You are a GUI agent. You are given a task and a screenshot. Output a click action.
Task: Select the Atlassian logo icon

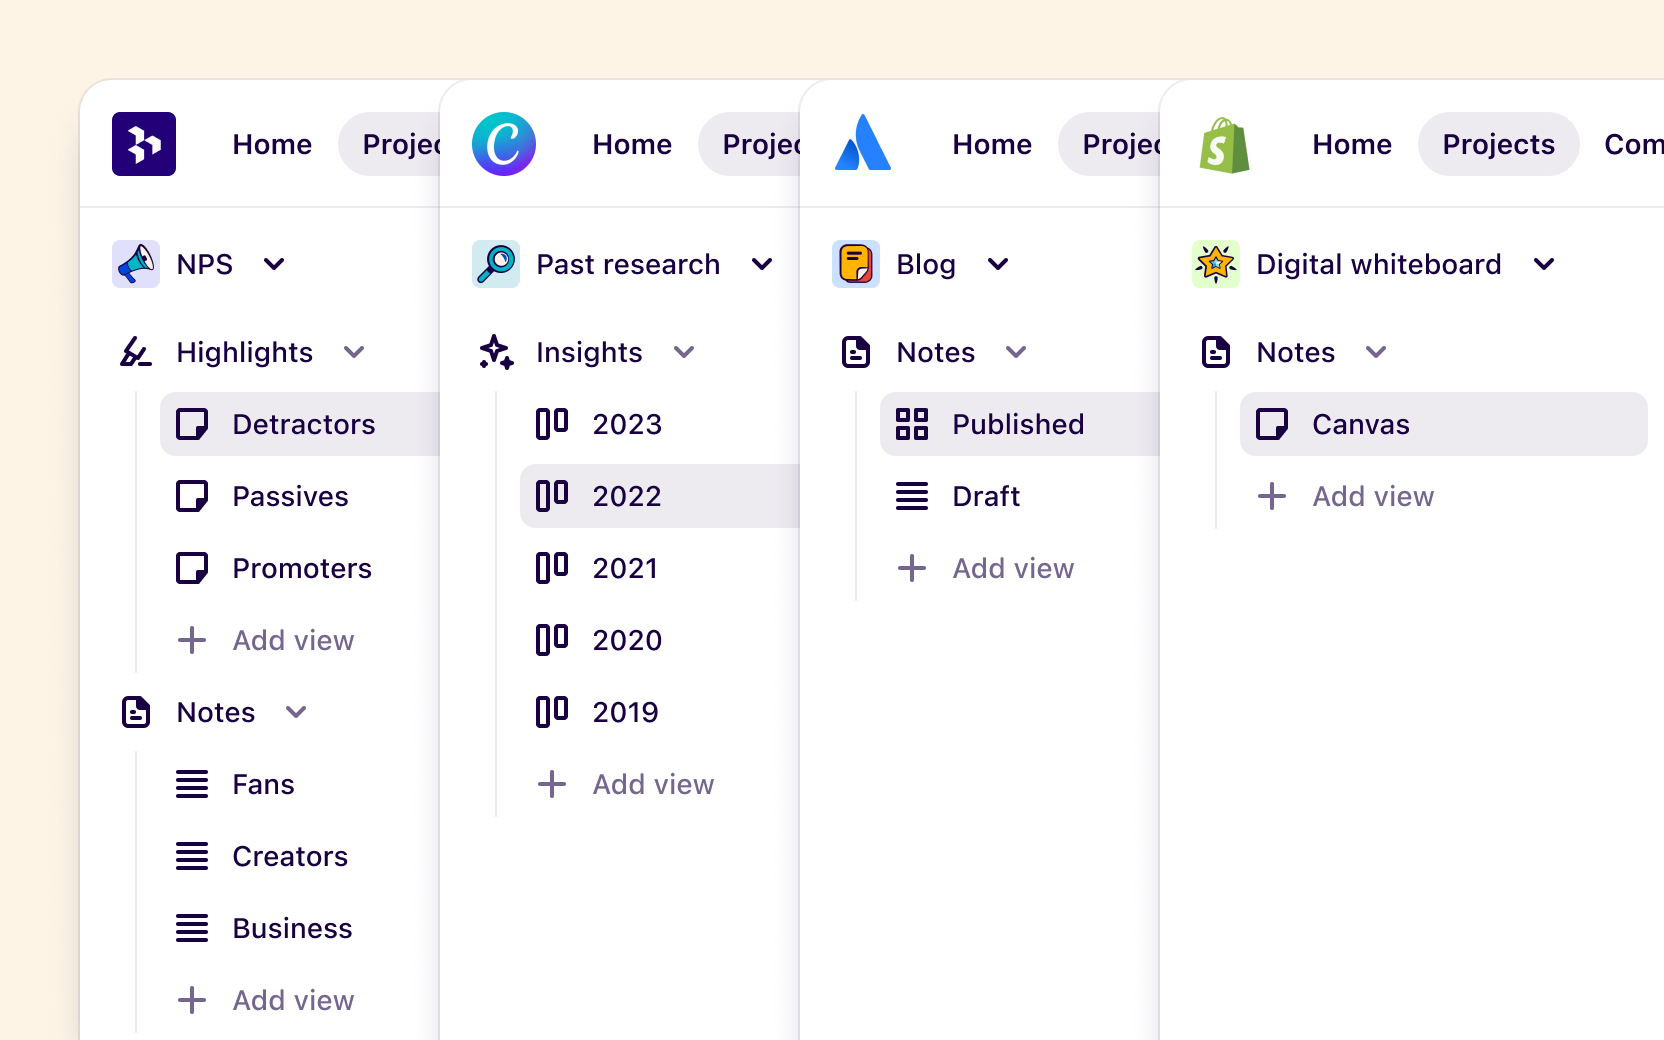(864, 144)
